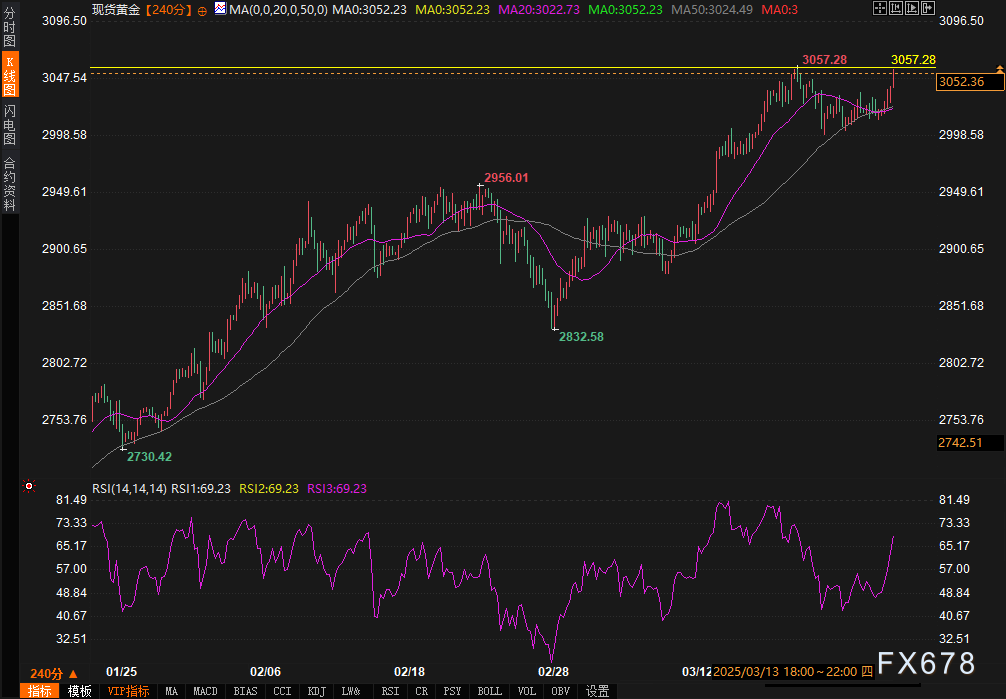Image resolution: width=1006 pixels, height=699 pixels.
Task: Open the 240分 timeframe dropdown
Action: (x=50, y=673)
